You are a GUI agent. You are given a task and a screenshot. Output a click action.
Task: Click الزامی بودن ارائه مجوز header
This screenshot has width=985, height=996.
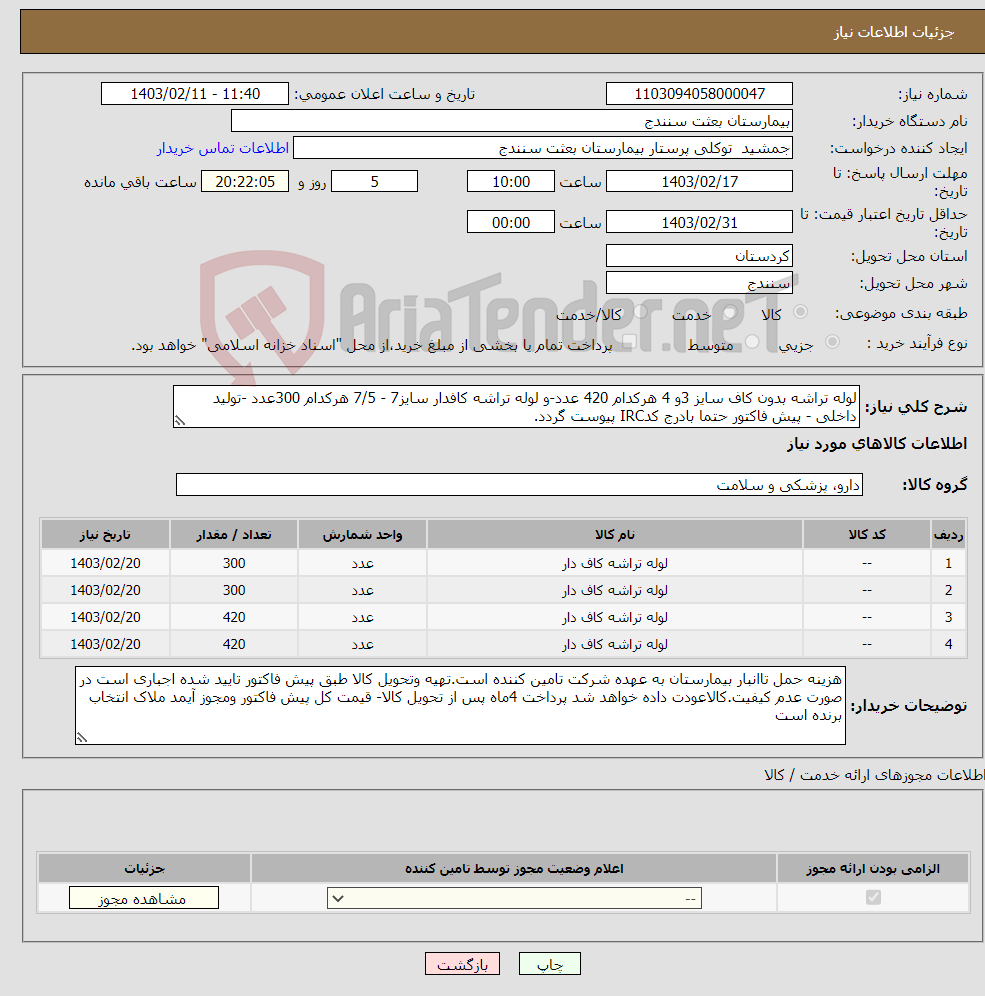[x=873, y=868]
